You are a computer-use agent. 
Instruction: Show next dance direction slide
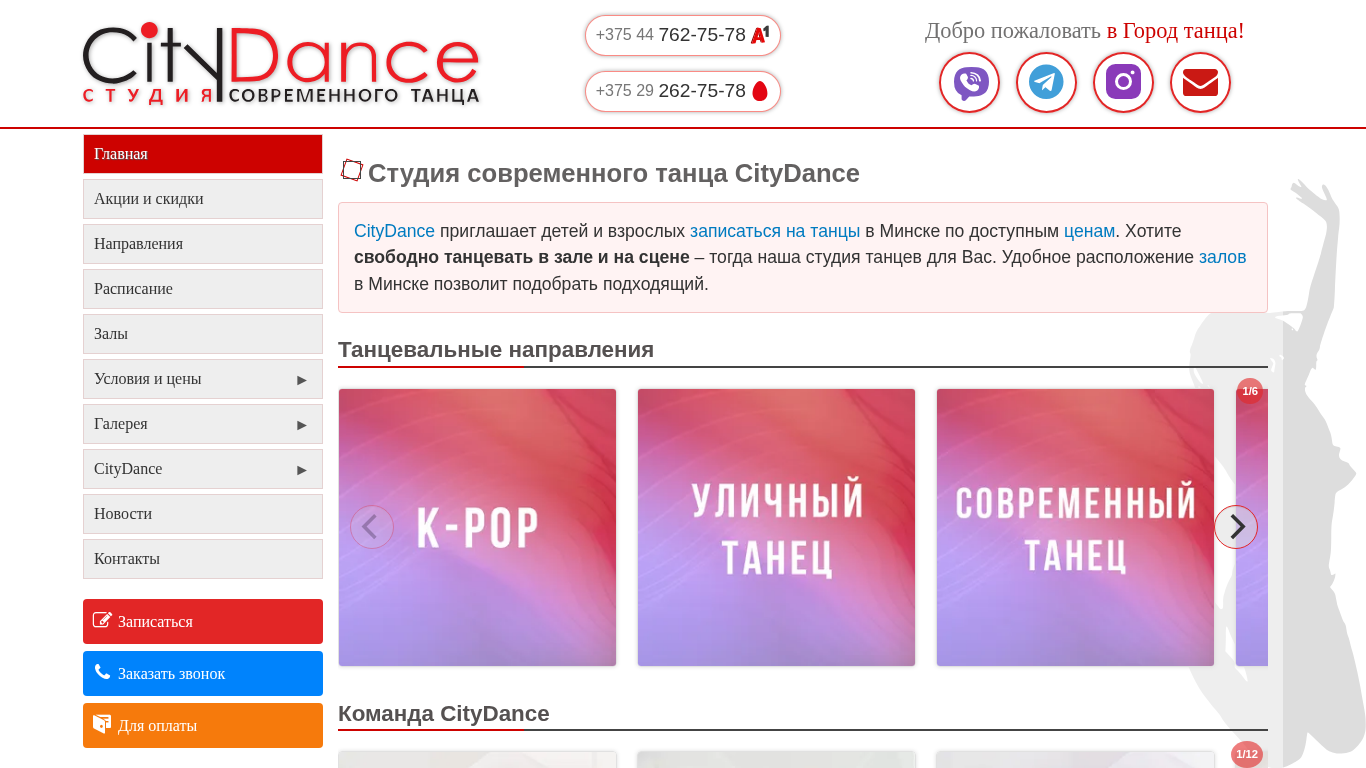point(1236,527)
